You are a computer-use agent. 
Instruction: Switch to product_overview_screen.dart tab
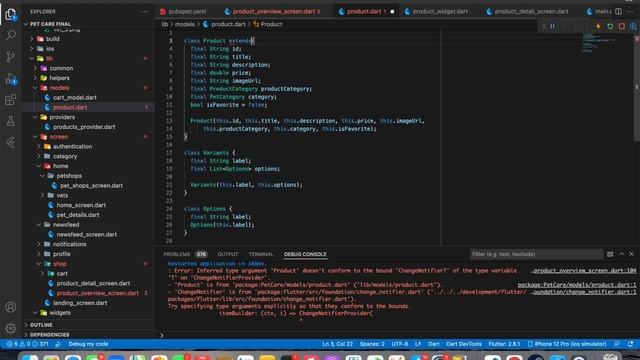tap(272, 11)
